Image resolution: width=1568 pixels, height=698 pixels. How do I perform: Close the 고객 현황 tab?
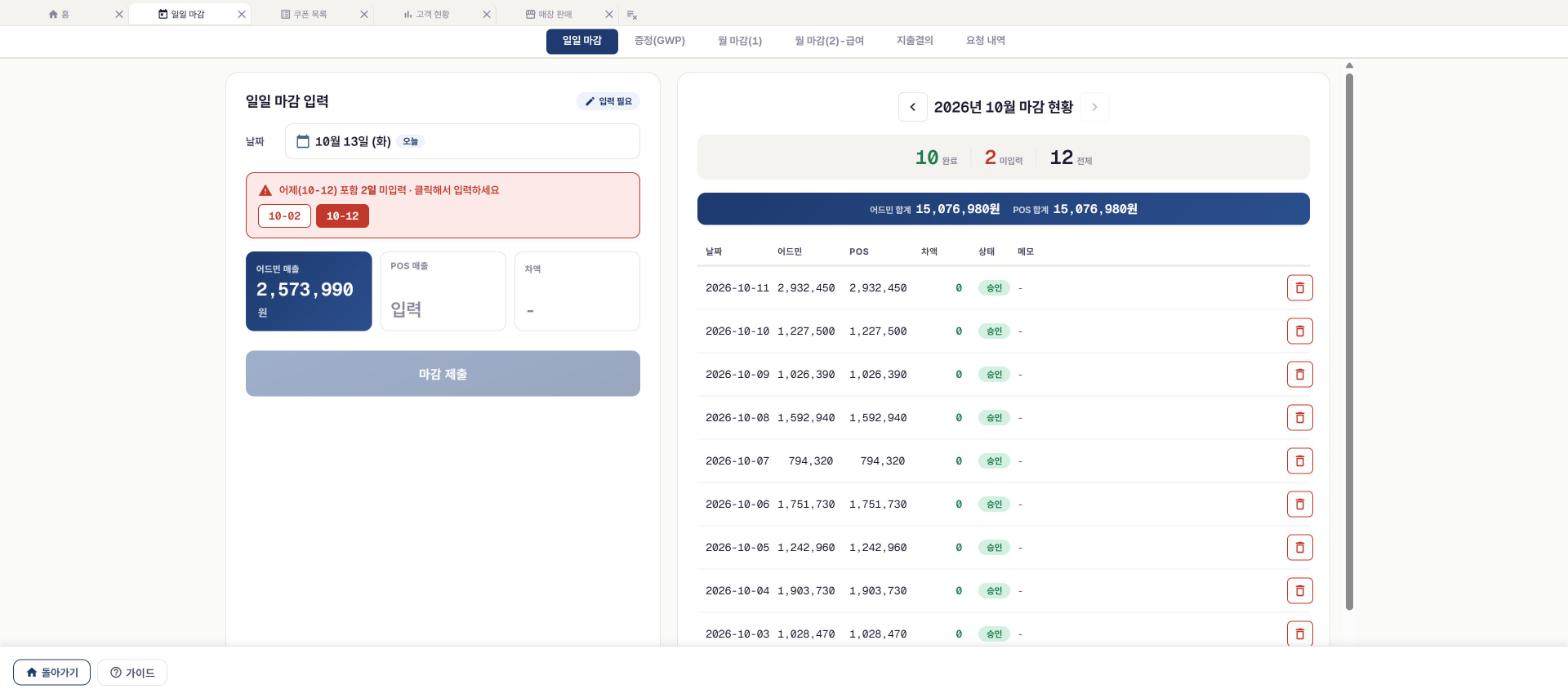(x=487, y=14)
